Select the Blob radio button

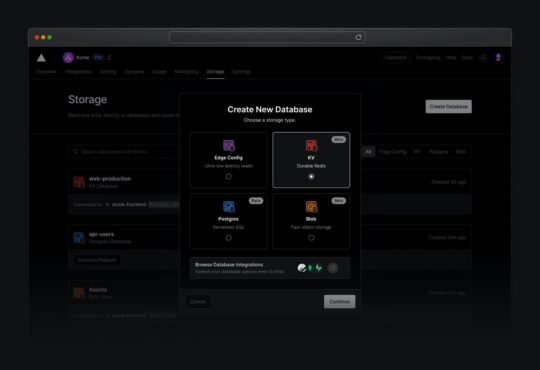[311, 238]
